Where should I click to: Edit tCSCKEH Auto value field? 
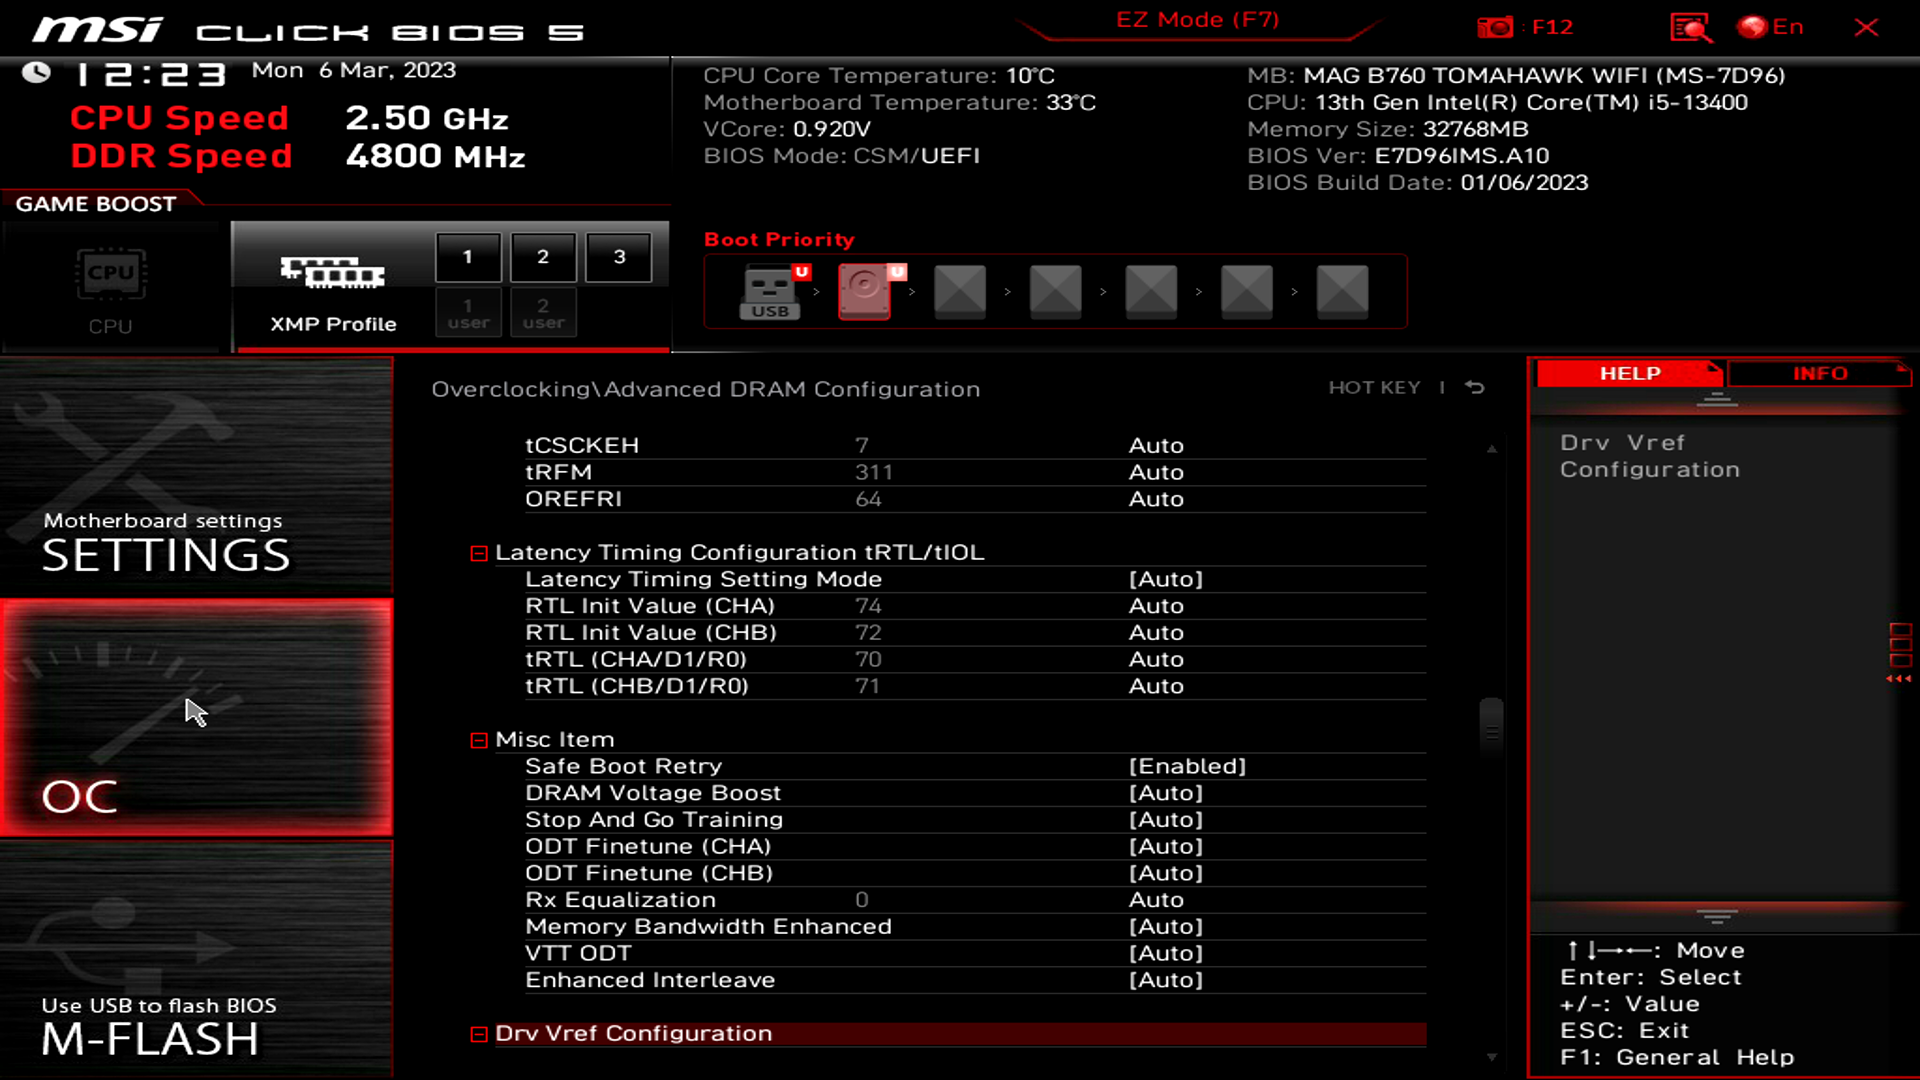pos(1156,445)
